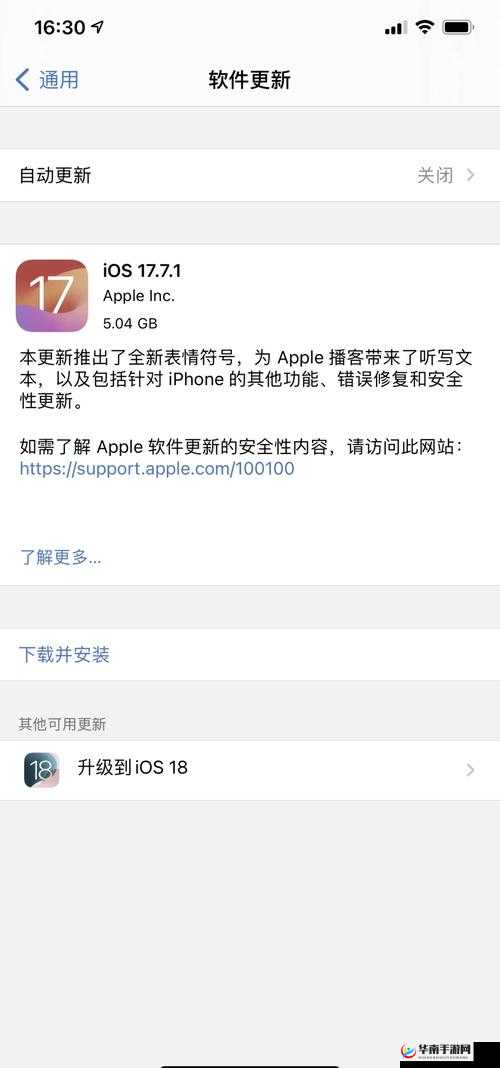Expand the 自动更新 row chevron

pyautogui.click(x=471, y=176)
